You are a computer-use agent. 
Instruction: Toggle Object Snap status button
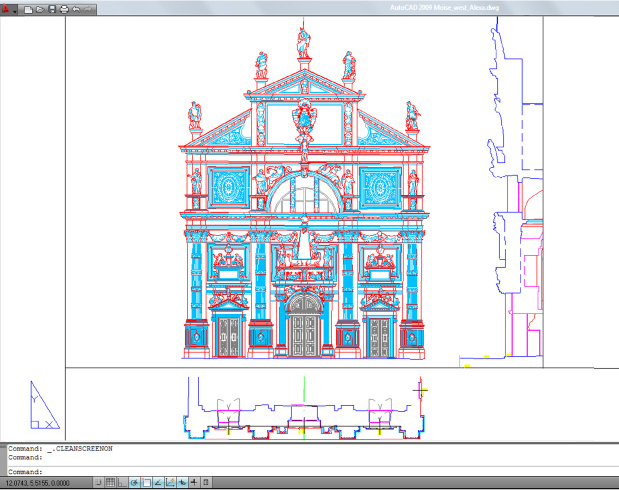(147, 483)
